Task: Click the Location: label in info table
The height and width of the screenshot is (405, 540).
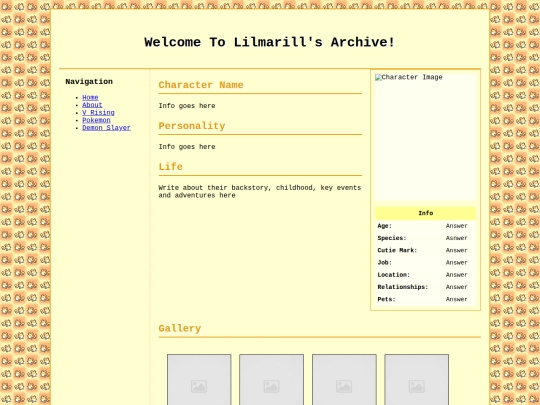Action: (x=394, y=275)
